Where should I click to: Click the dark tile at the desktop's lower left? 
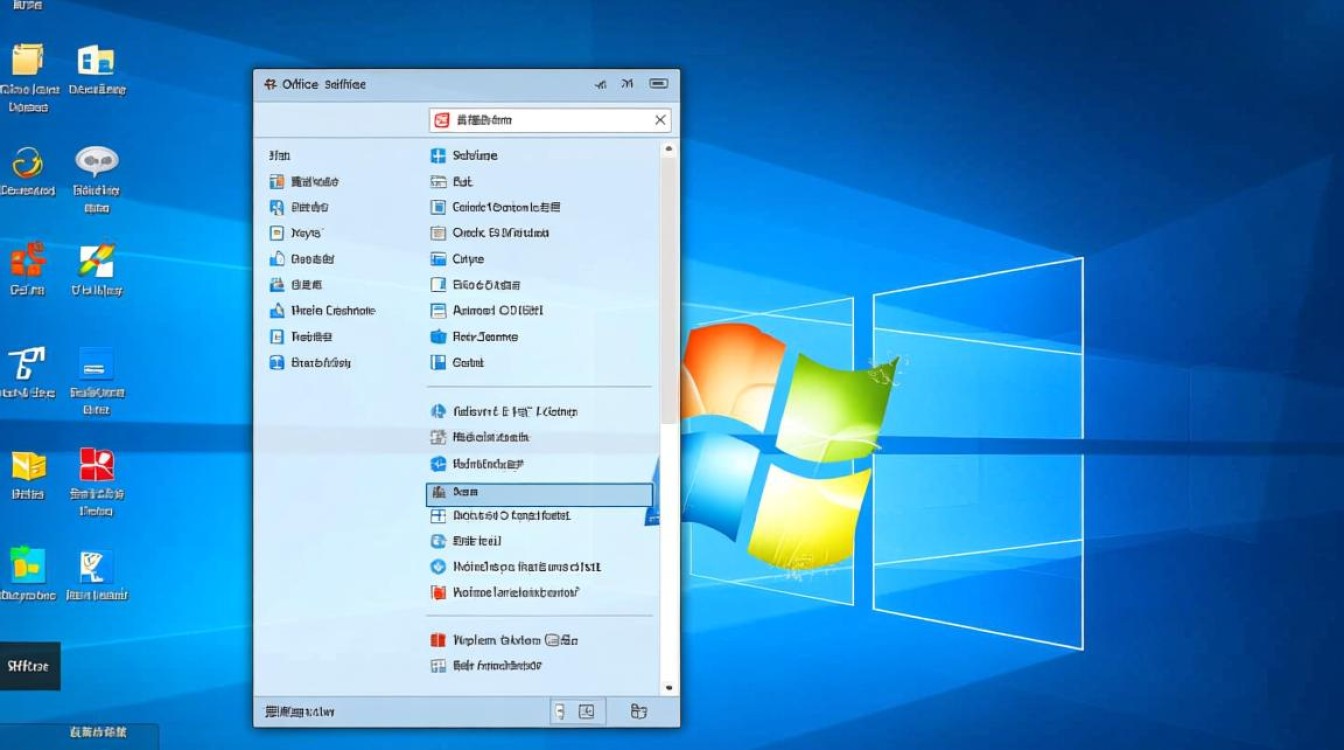point(30,666)
